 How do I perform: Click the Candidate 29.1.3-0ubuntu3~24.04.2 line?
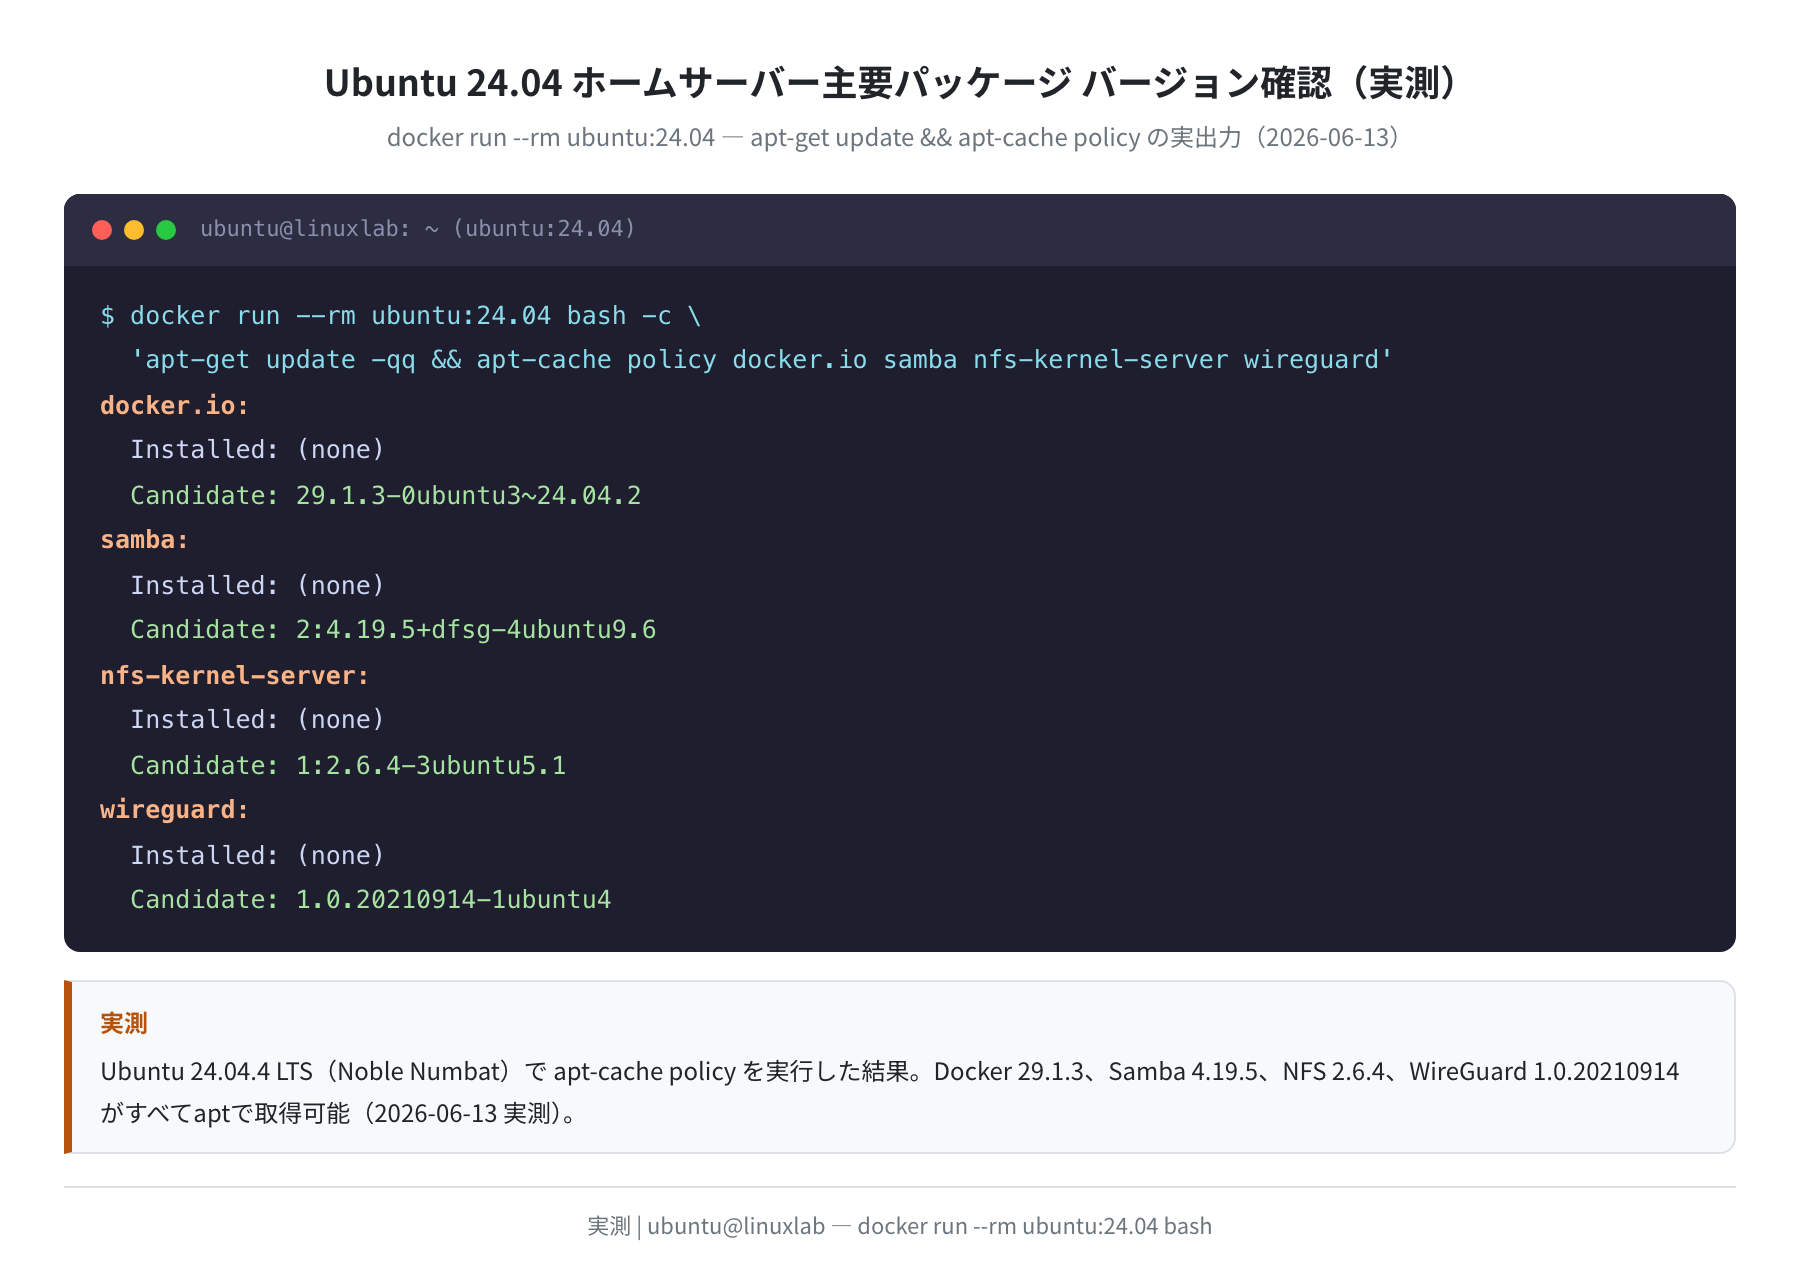(x=386, y=495)
